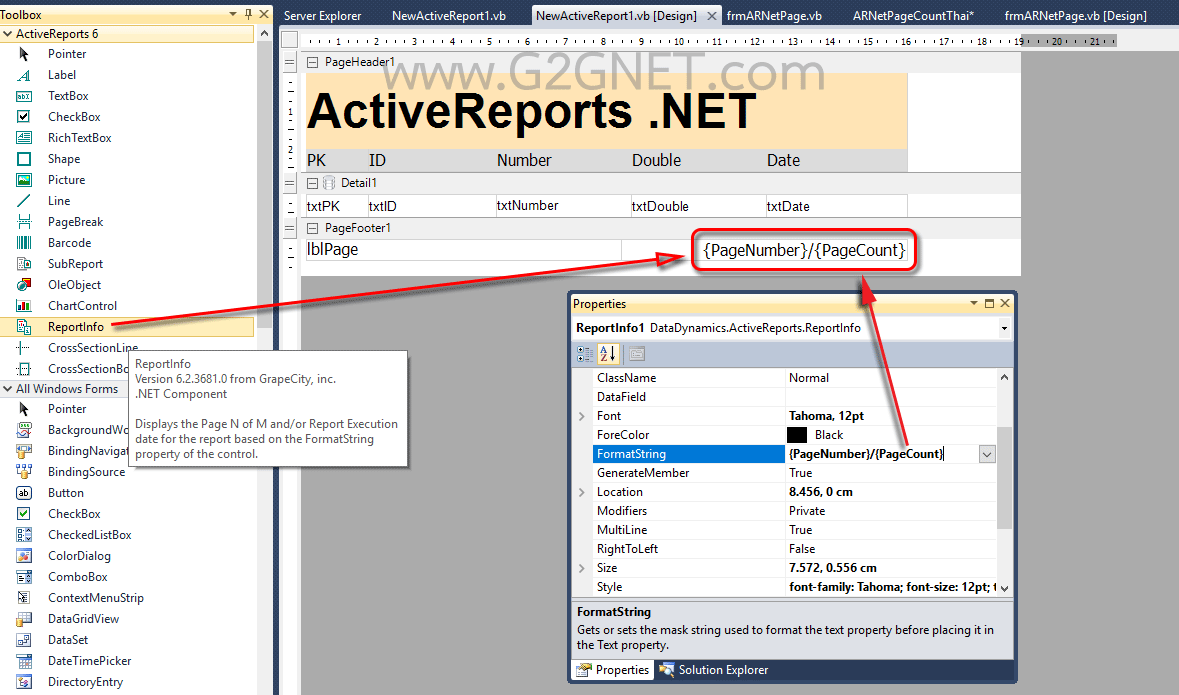
Task: Select the DataGridView control
Action: [83, 620]
